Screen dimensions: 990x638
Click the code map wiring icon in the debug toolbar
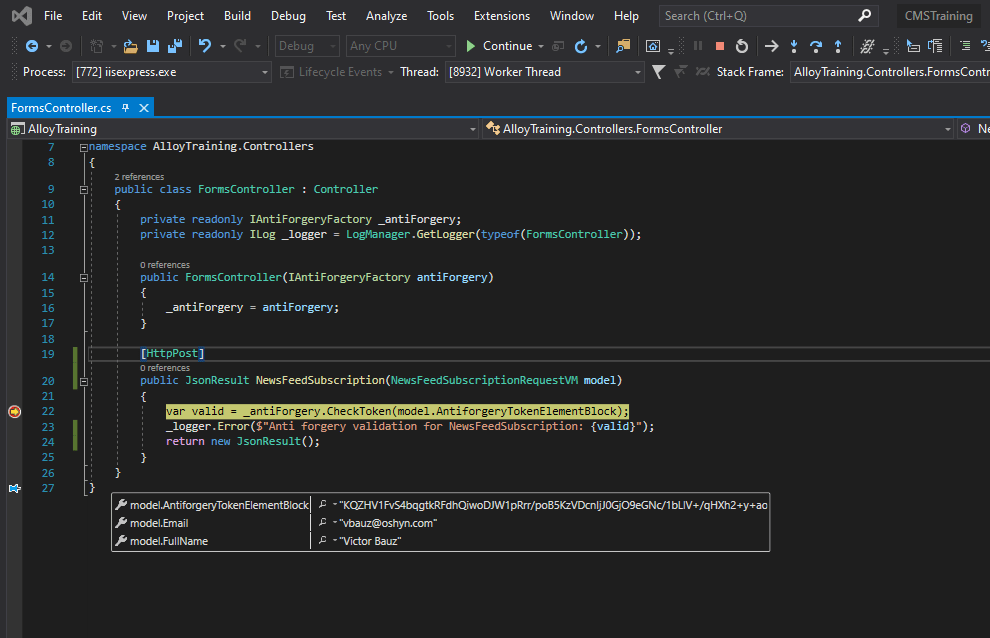[x=868, y=46]
